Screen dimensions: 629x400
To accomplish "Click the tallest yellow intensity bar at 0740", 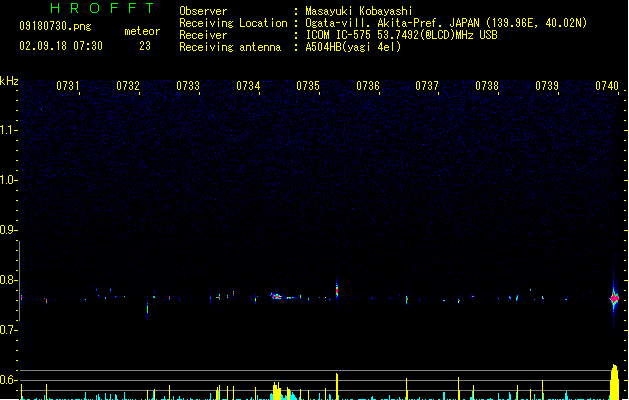I will (615, 382).
